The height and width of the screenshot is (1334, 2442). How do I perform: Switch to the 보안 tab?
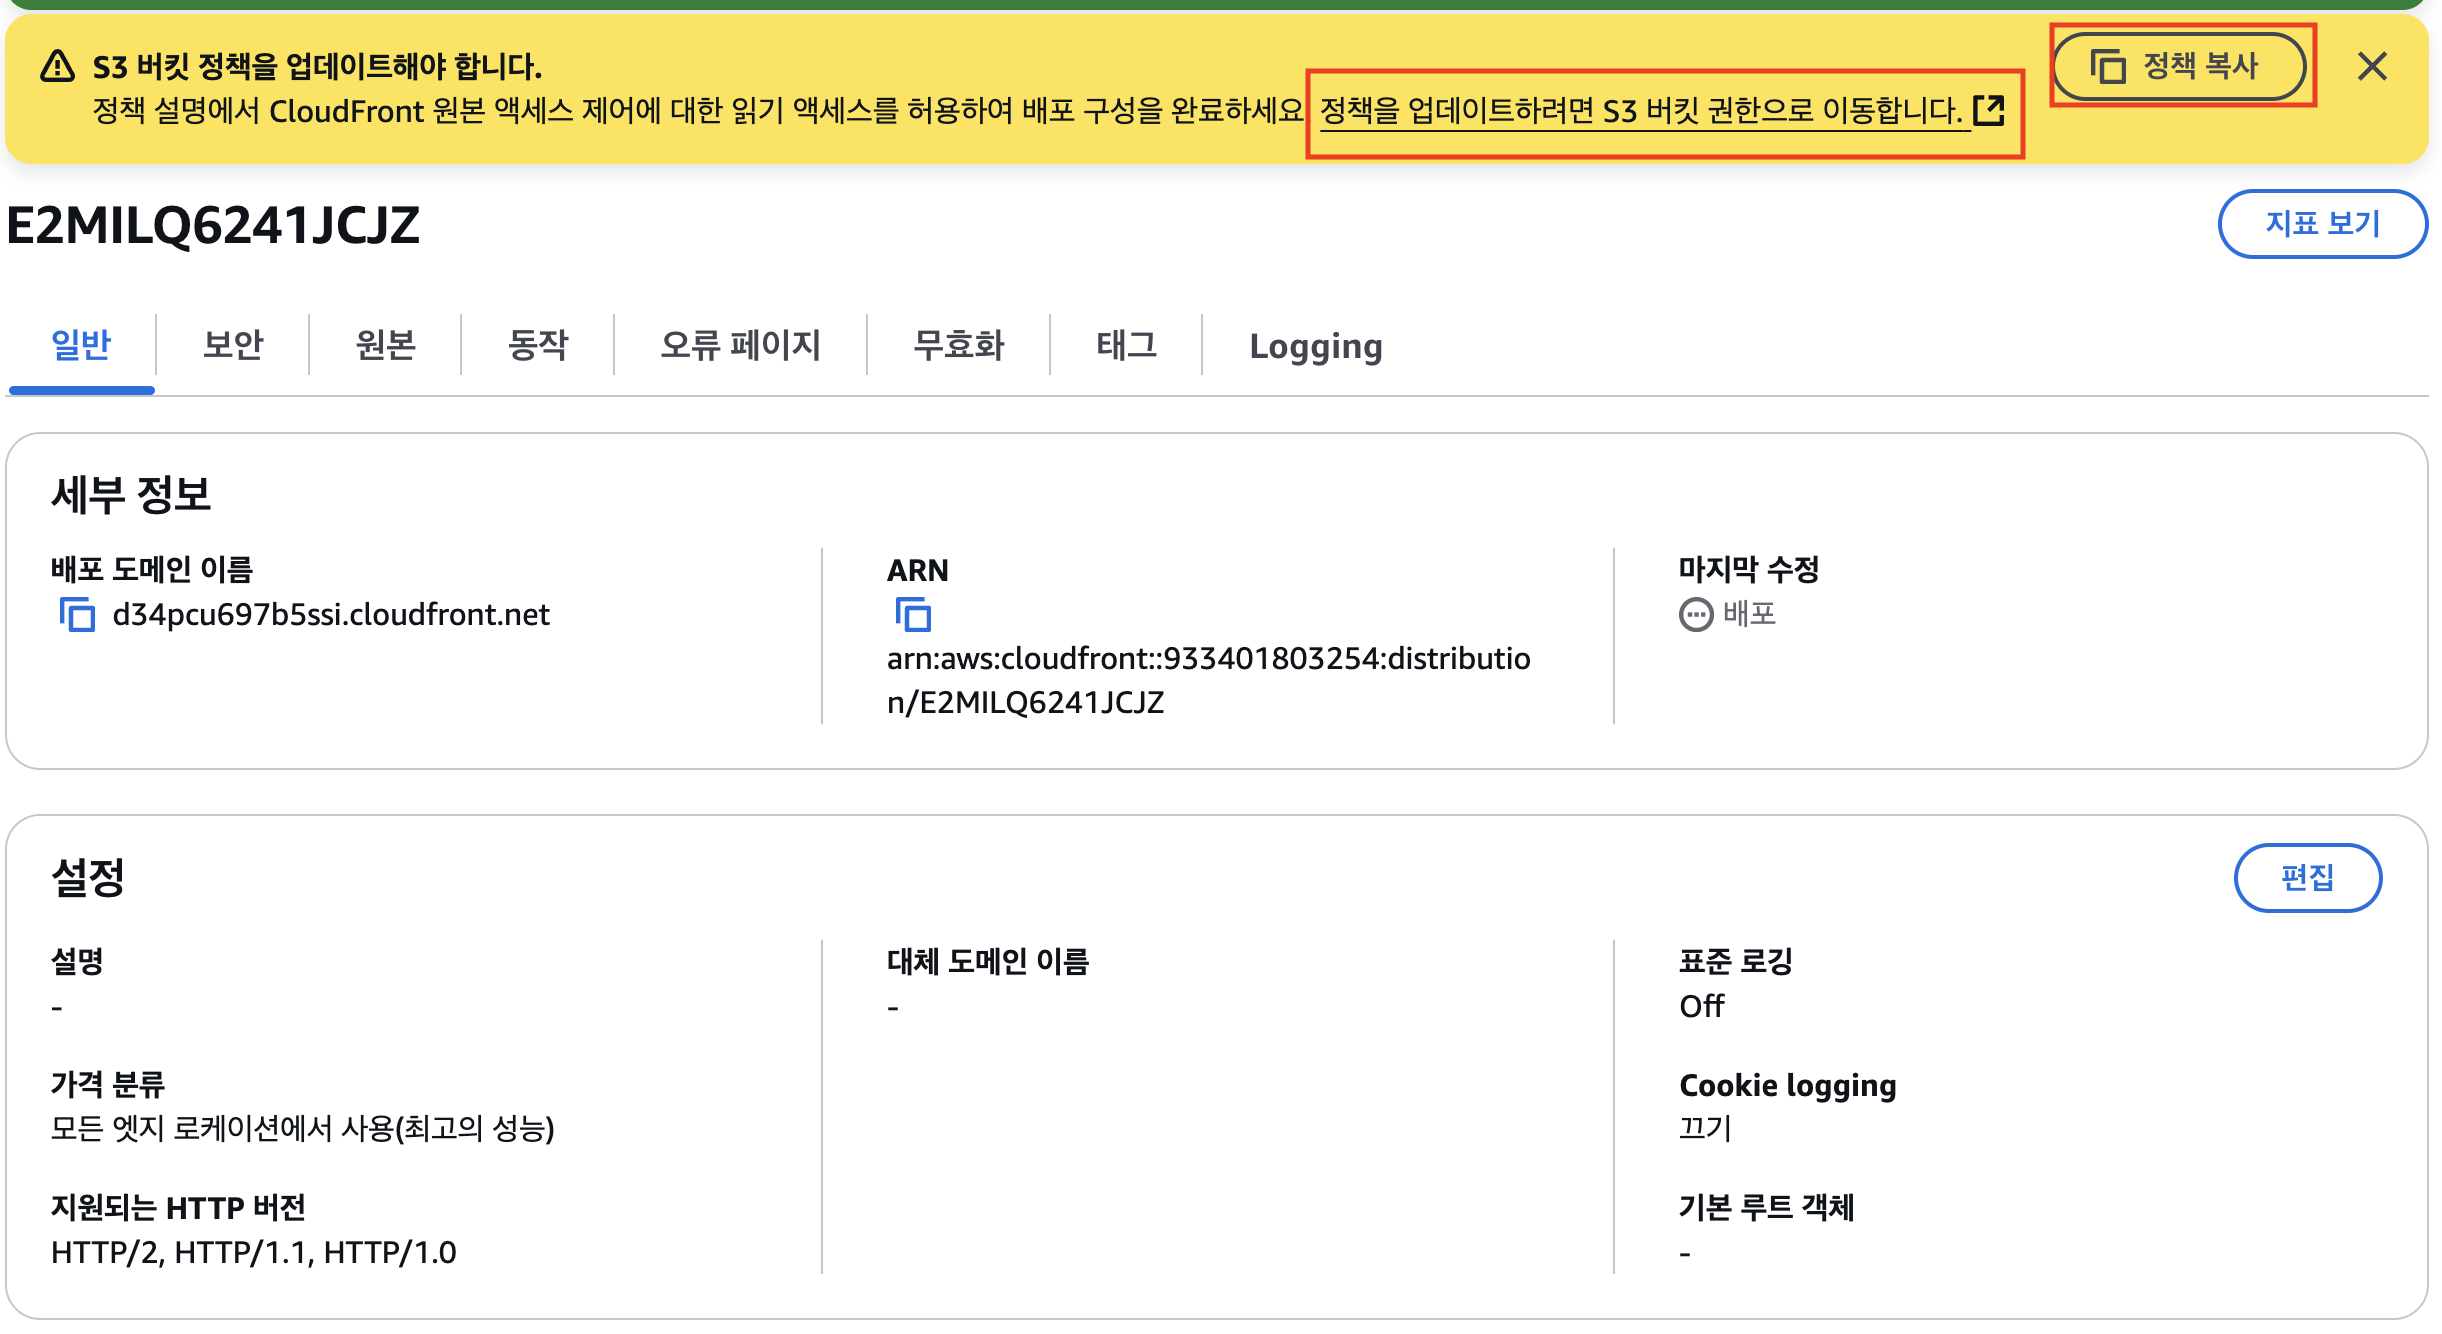point(233,345)
